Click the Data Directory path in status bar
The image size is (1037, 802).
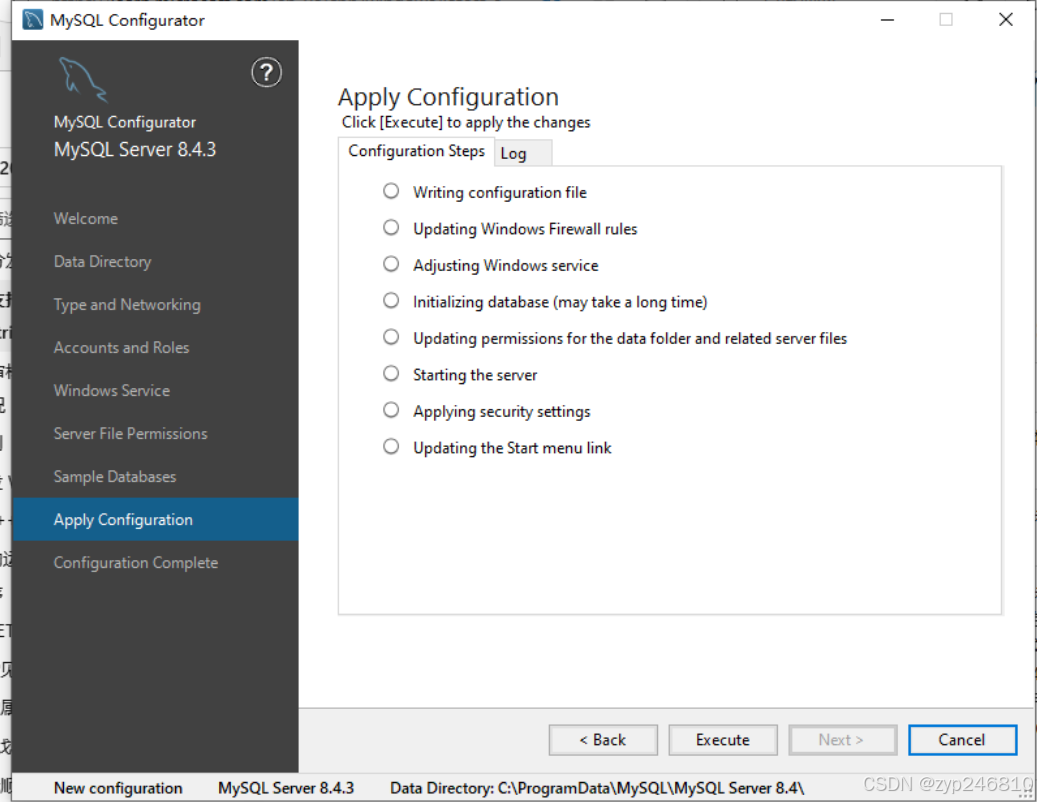click(x=597, y=788)
